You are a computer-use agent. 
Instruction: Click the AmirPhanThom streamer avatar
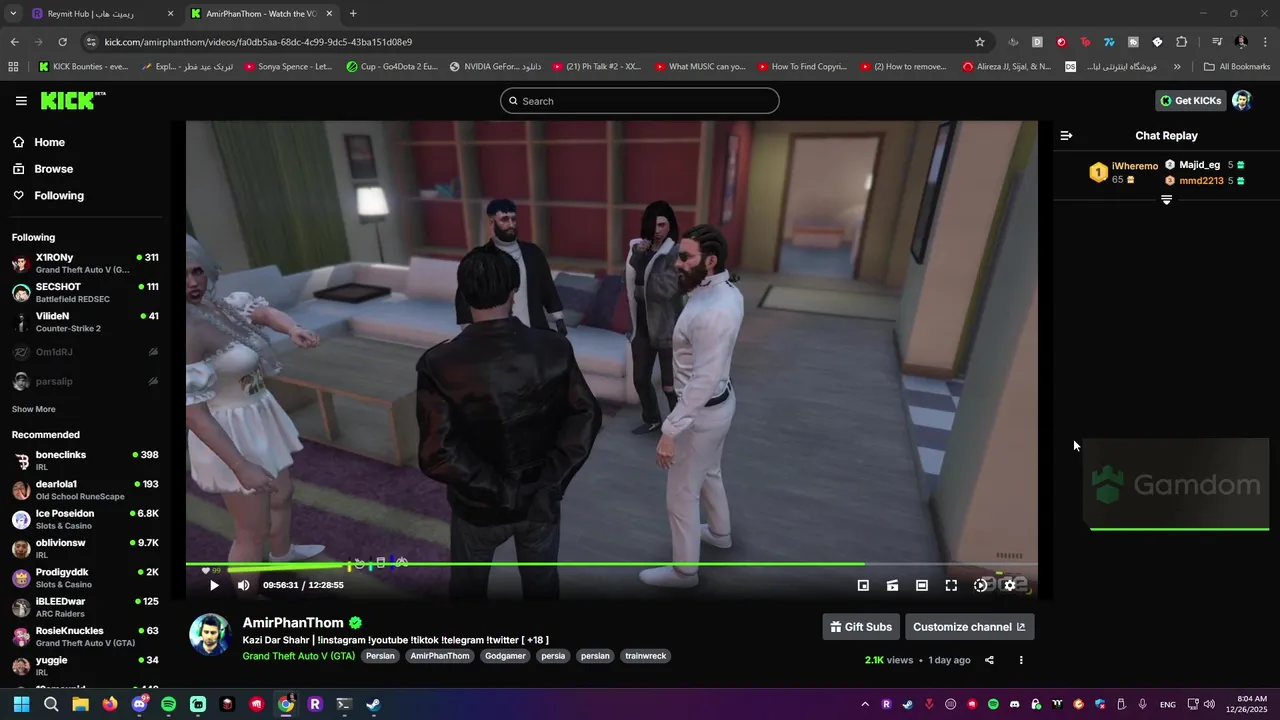tap(211, 636)
